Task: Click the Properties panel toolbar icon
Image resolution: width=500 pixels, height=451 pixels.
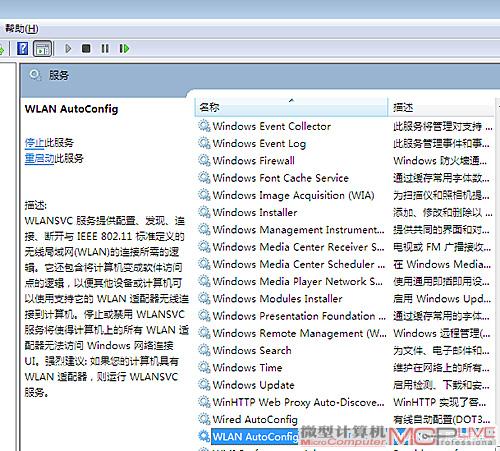Action: tap(43, 49)
